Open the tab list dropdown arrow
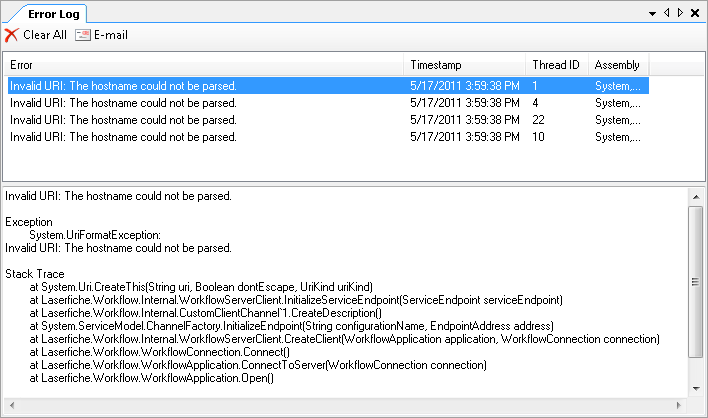The image size is (708, 418). point(652,13)
